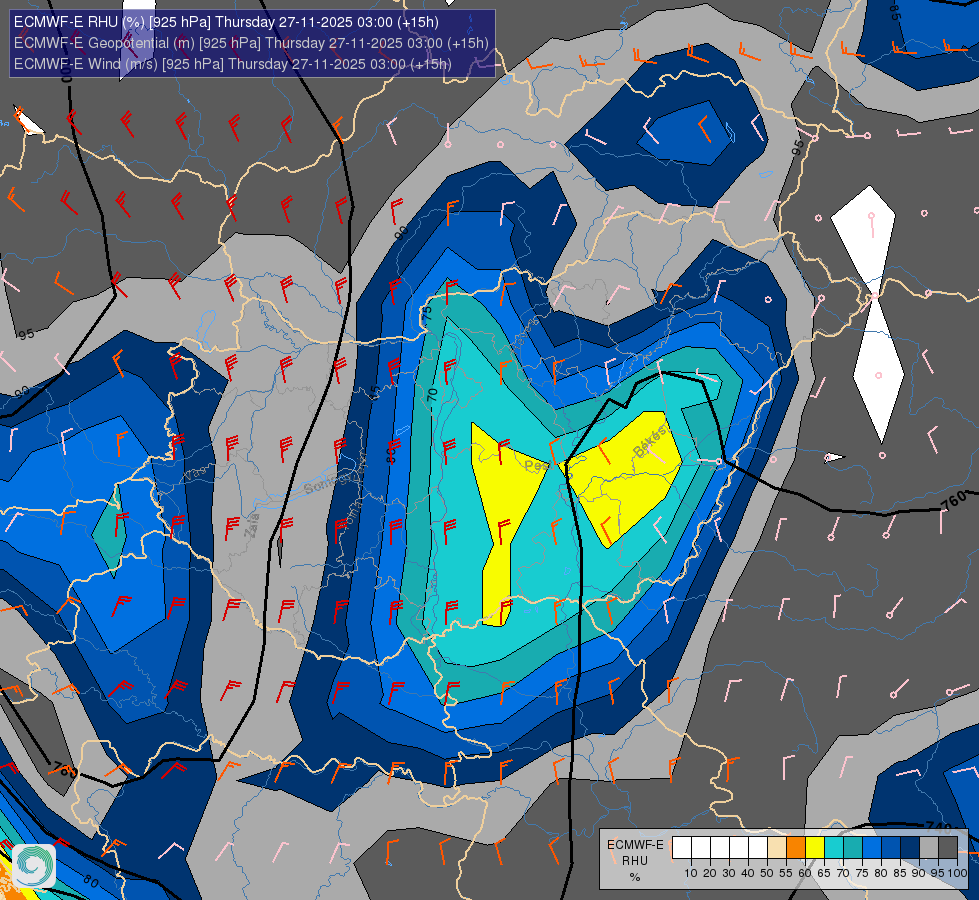Viewport: 979px width, 900px height.
Task: Select the ECMWF-E Geopotential (m) layer title
Action: point(251,43)
